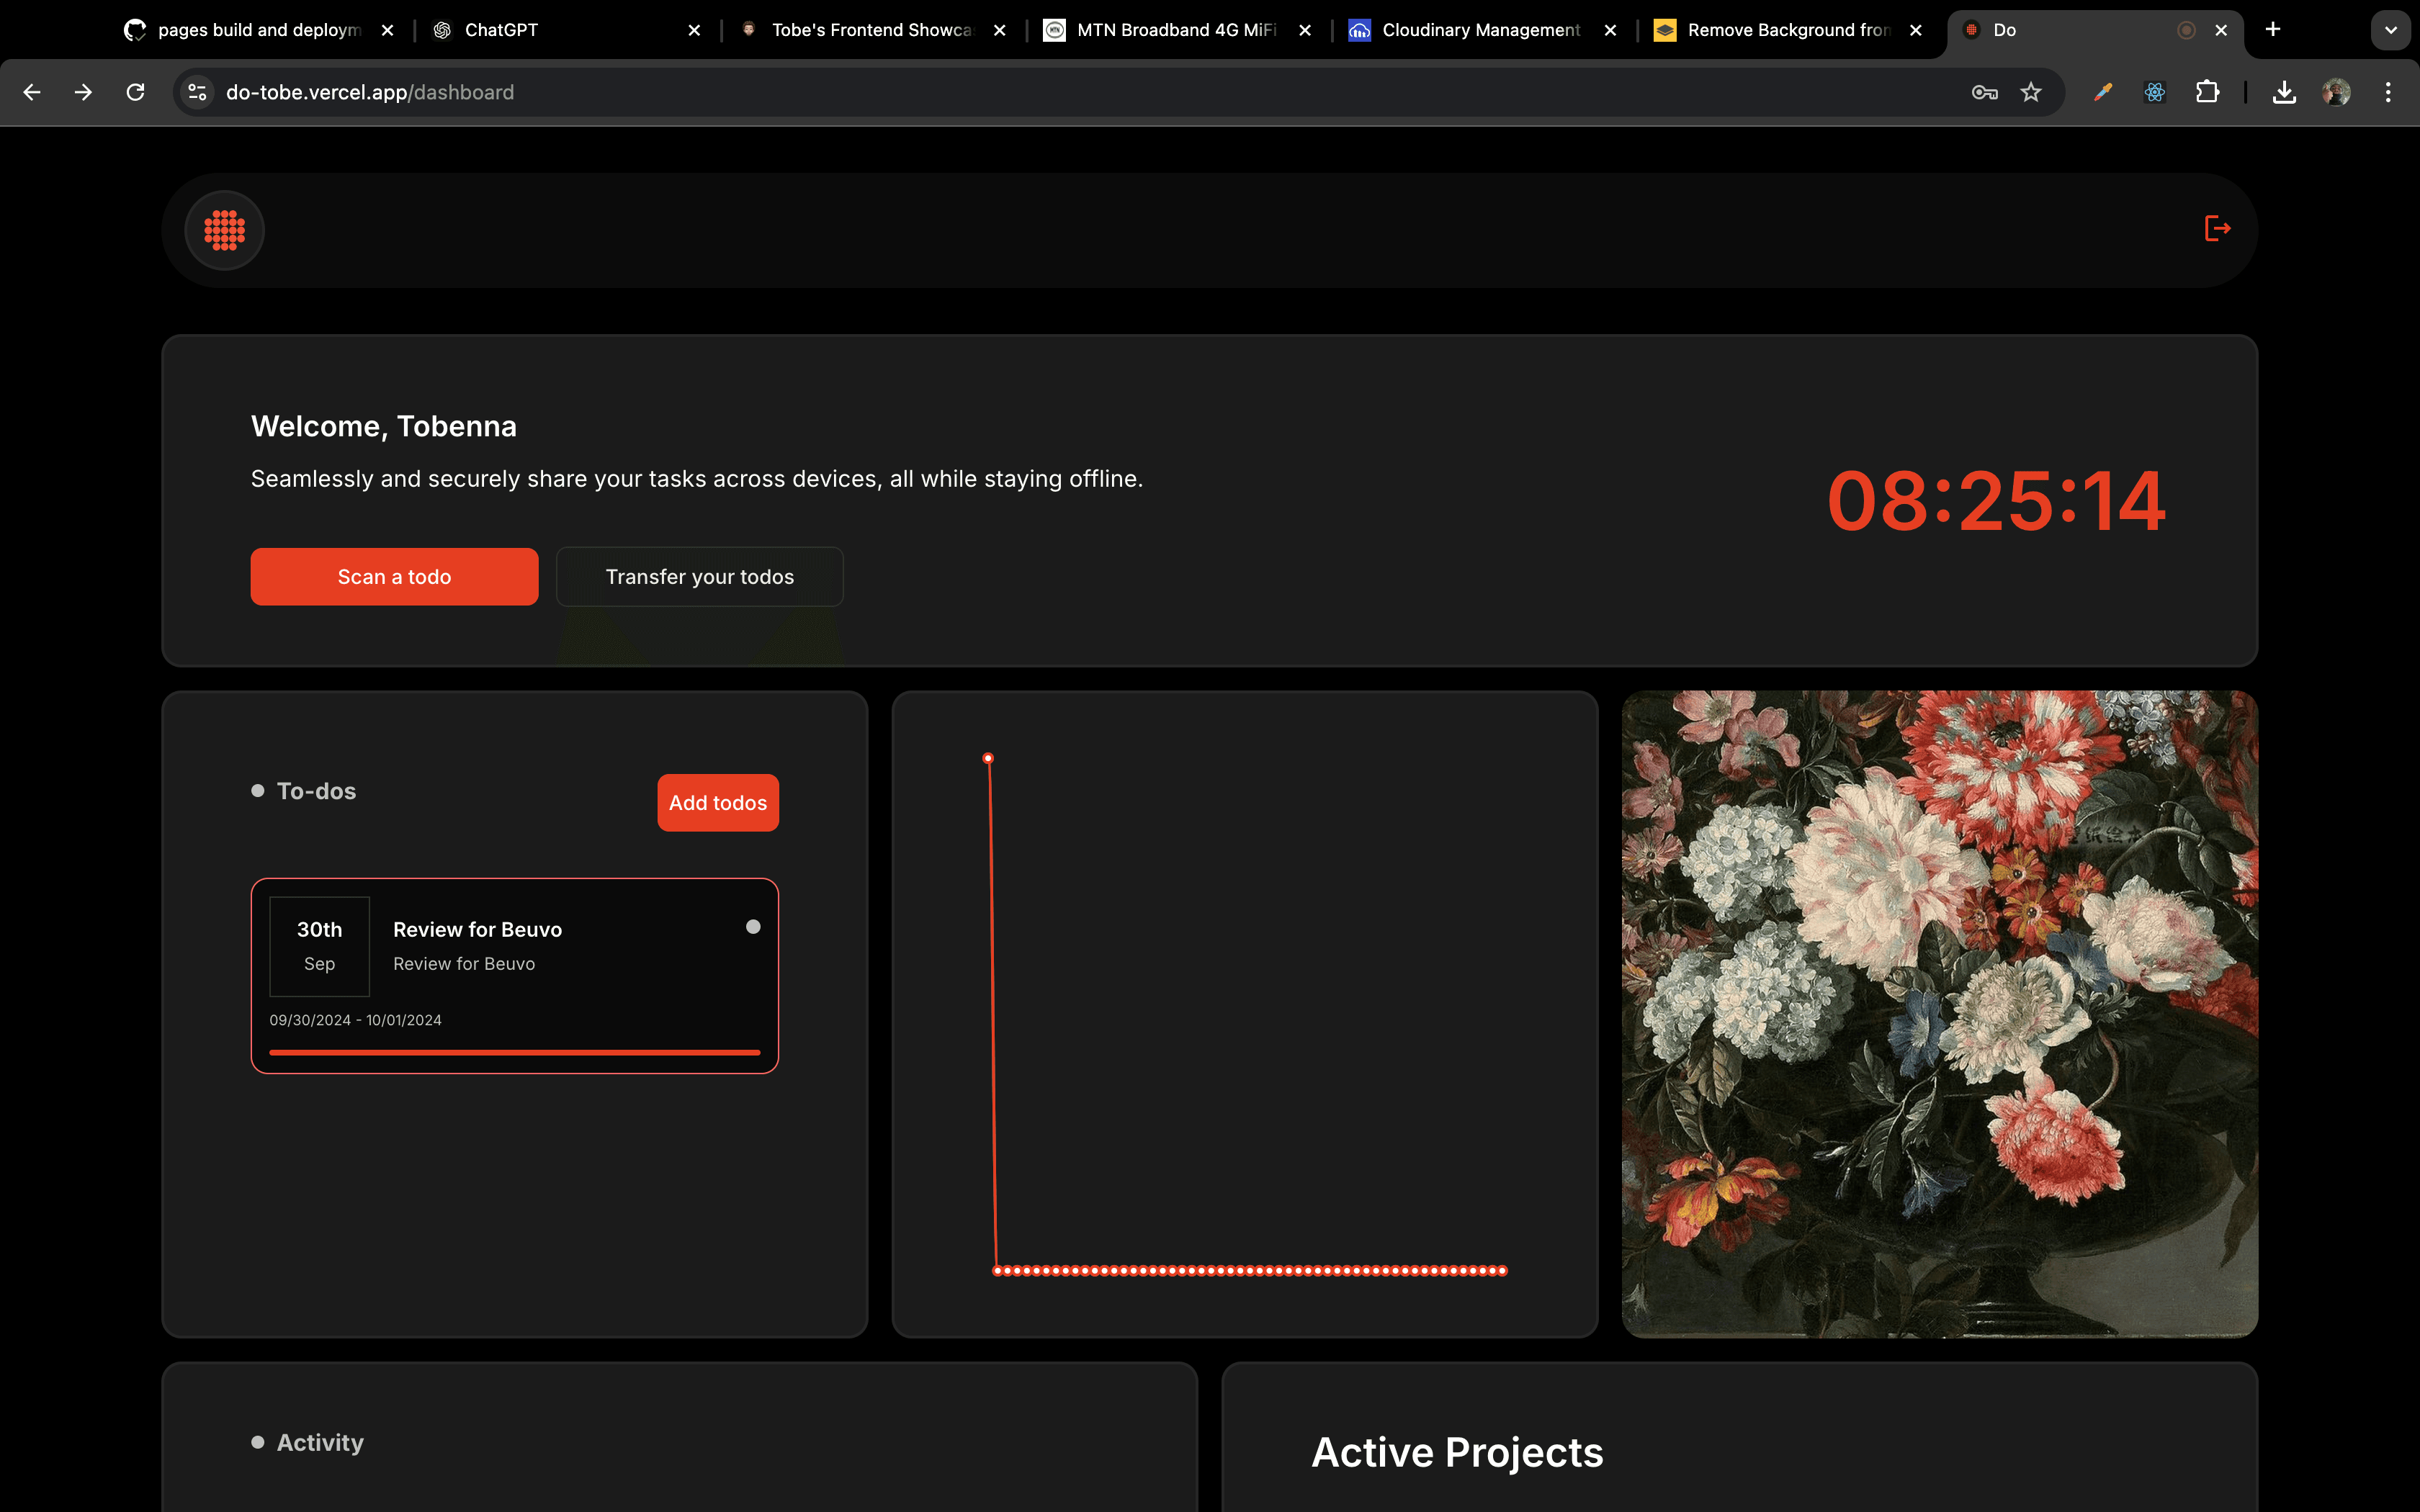Expand the tab search dropdown arrow

coord(2391,30)
